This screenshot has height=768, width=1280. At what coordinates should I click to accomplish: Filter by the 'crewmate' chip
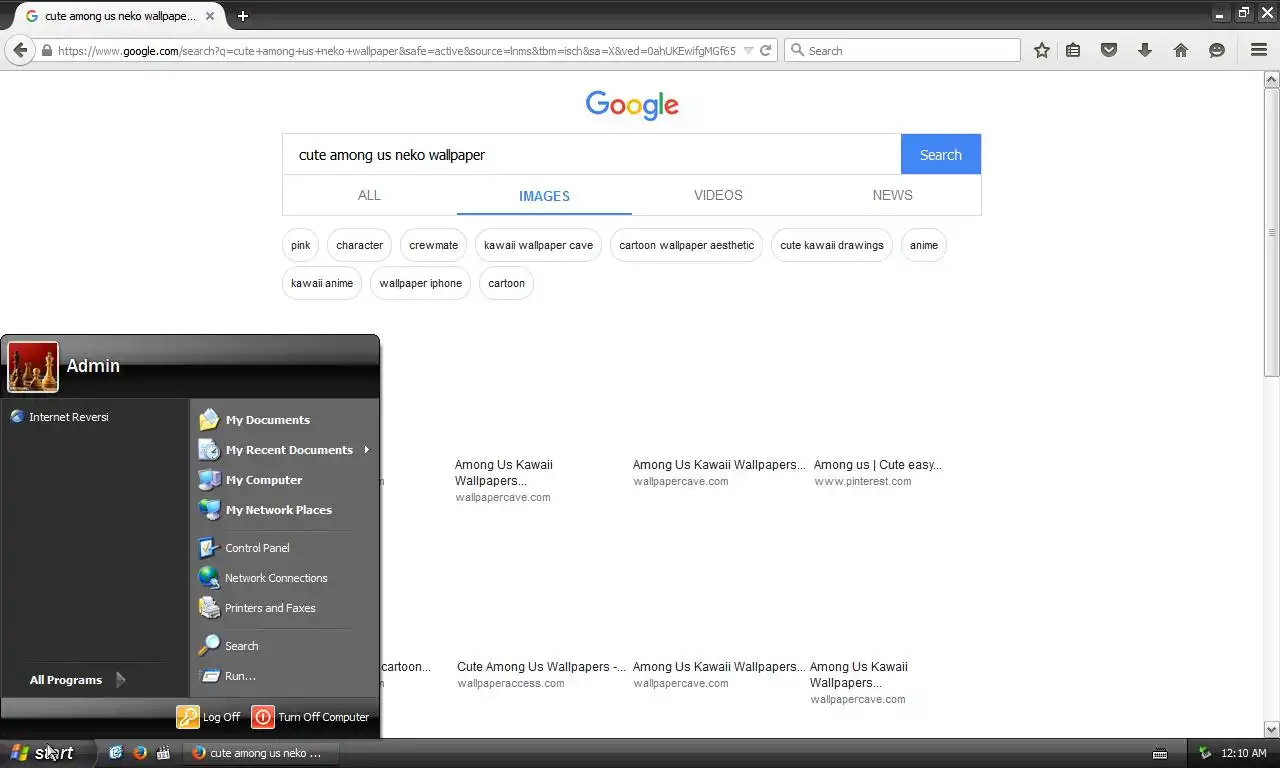[x=433, y=245]
